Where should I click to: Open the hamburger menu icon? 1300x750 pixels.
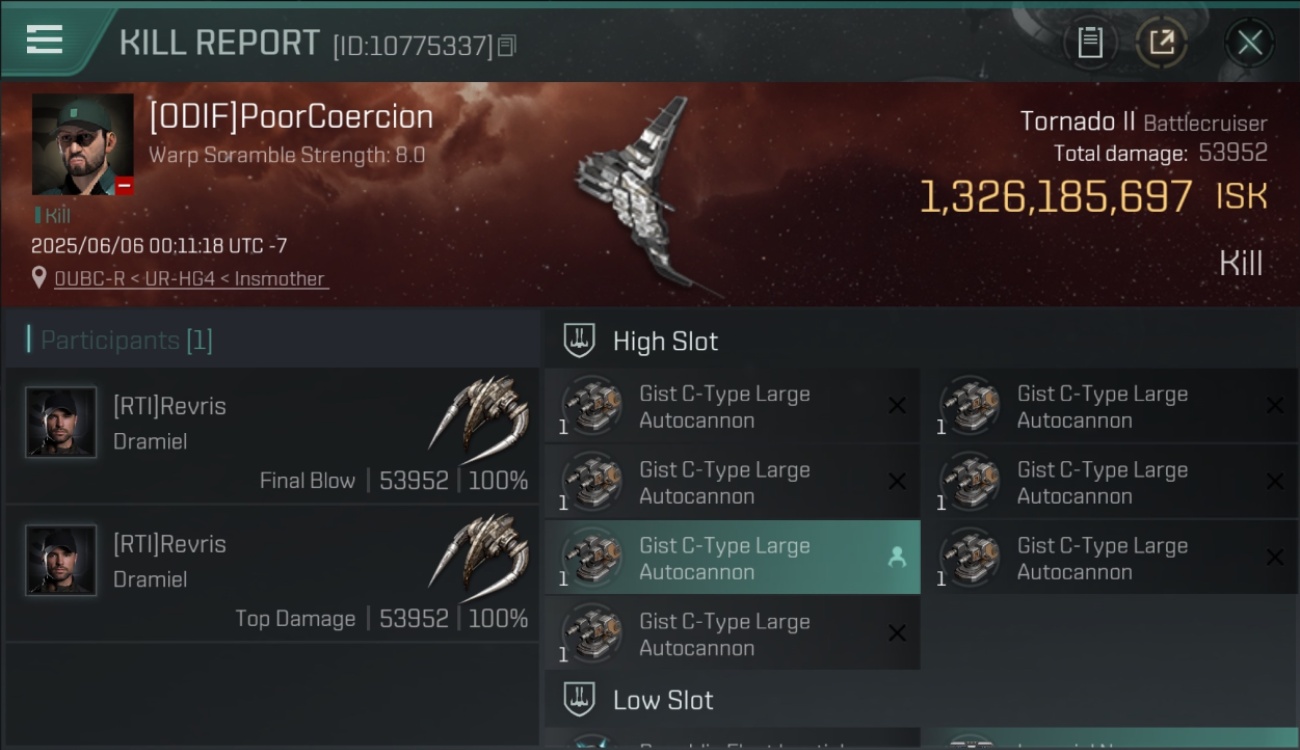[44, 40]
